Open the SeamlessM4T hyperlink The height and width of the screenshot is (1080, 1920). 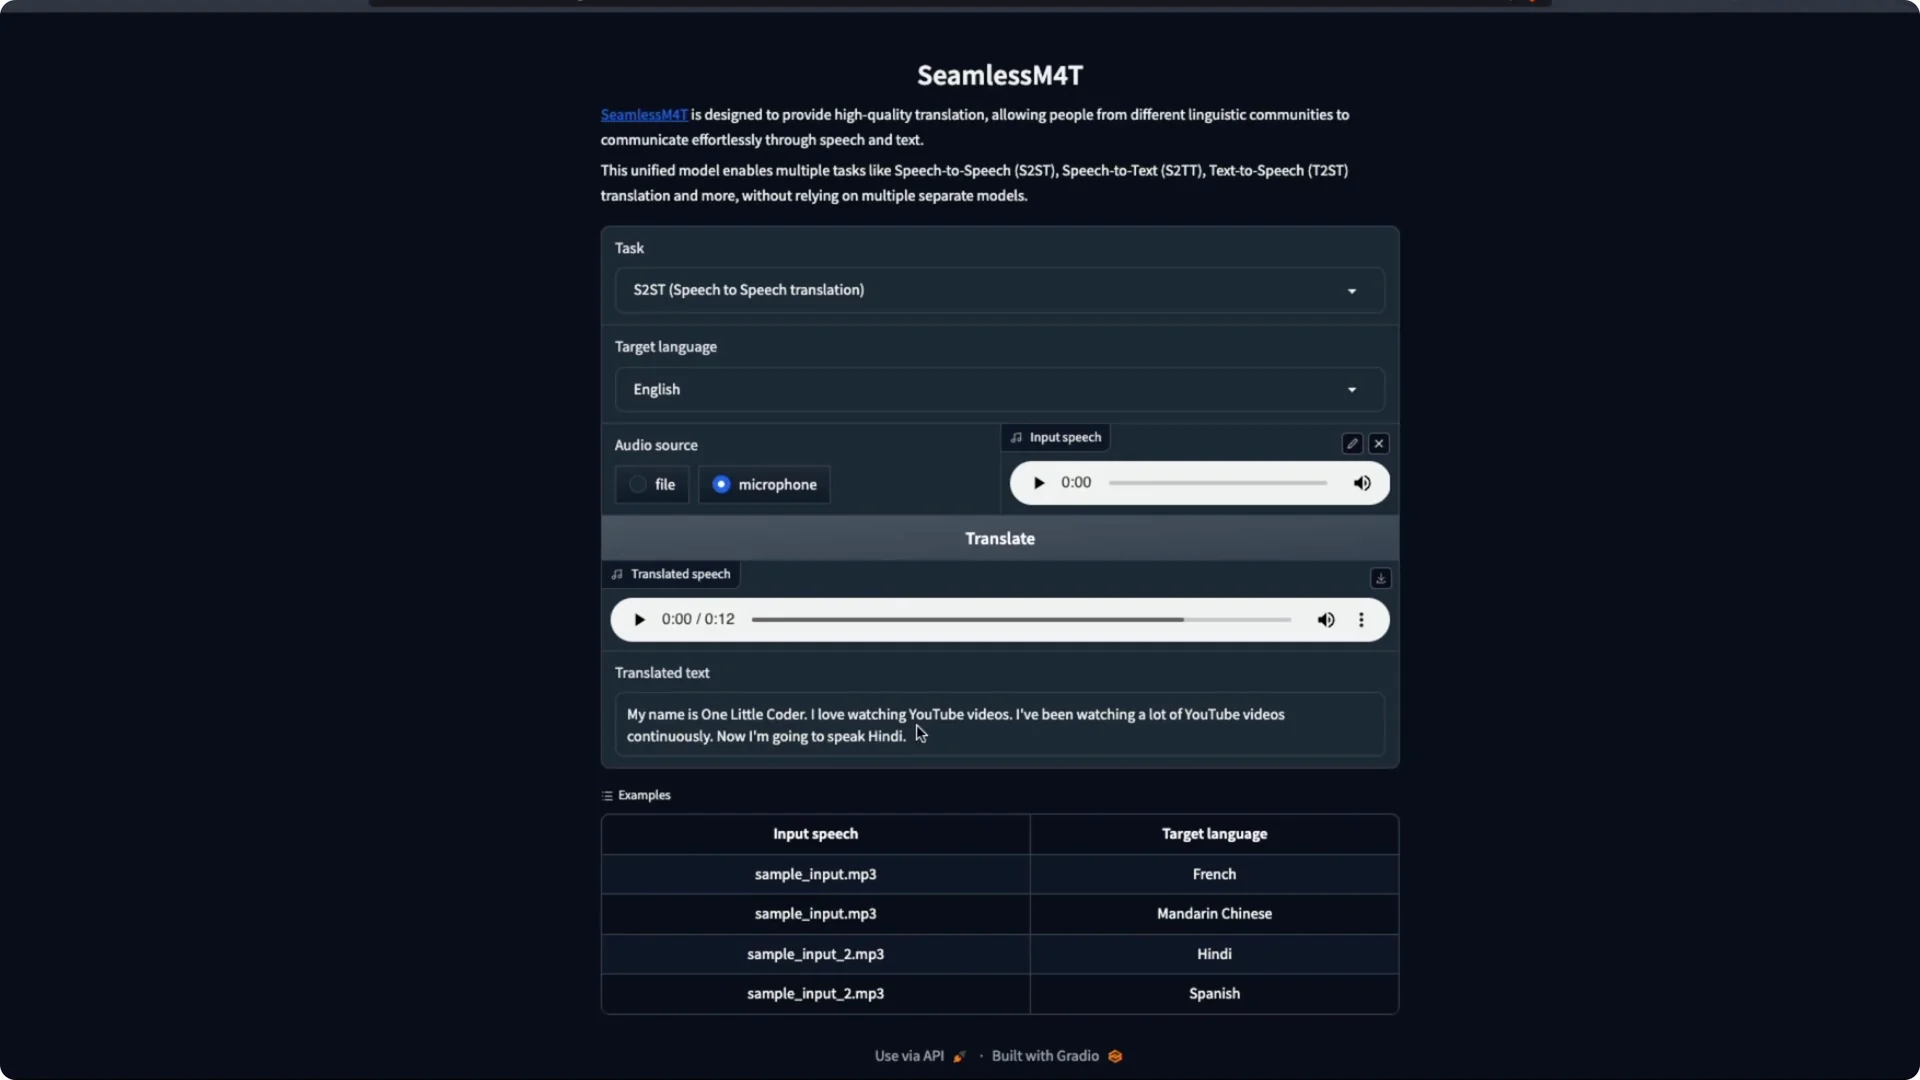(x=643, y=114)
